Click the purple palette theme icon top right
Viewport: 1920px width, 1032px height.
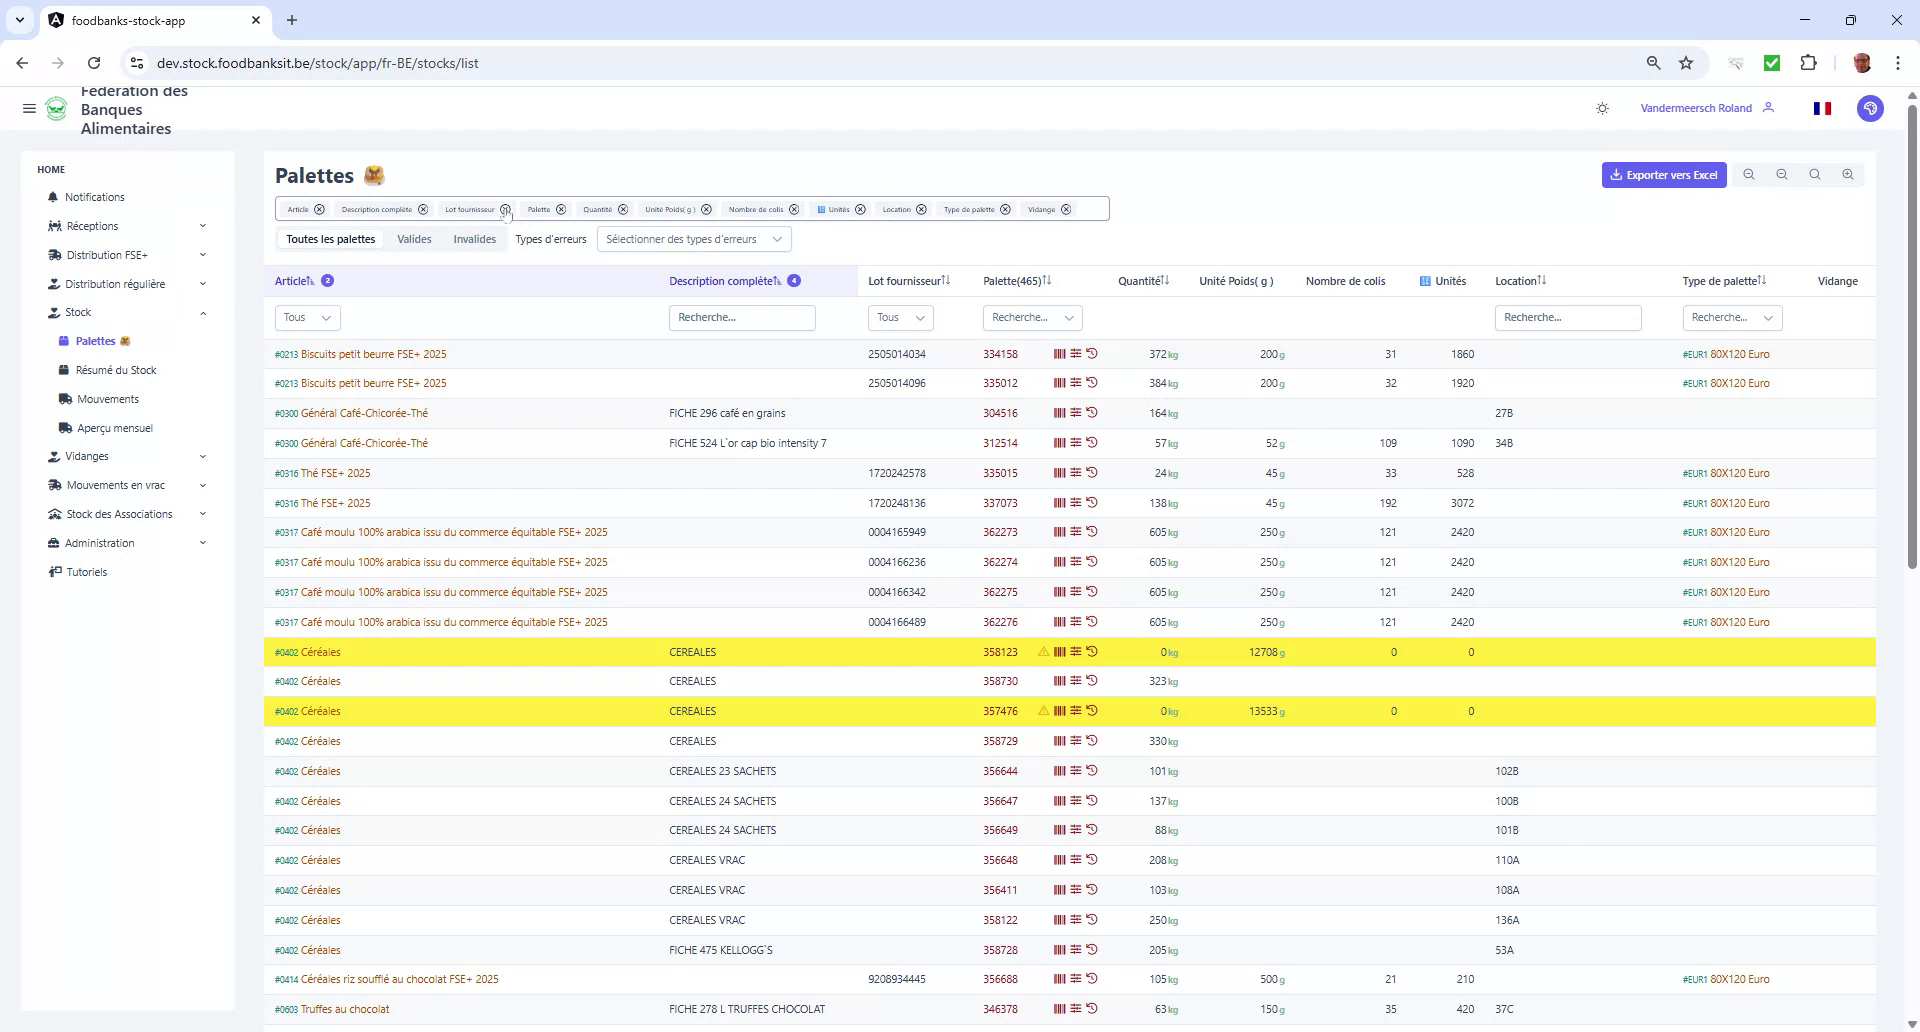click(x=1870, y=108)
